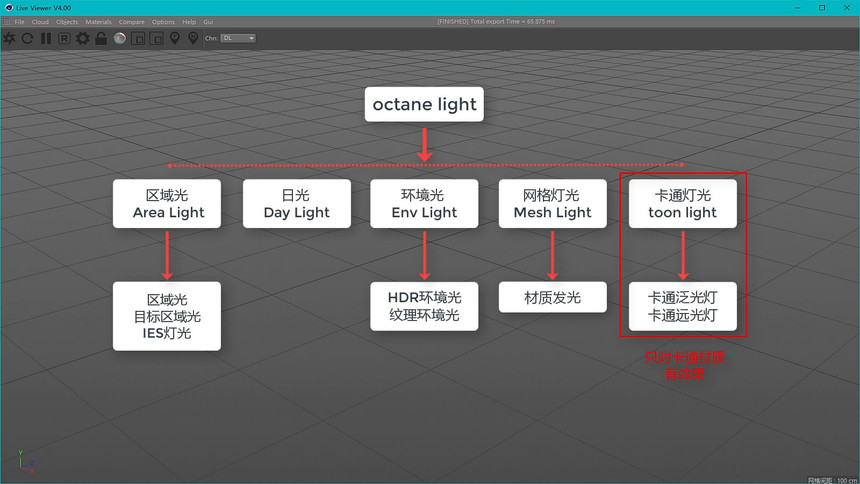Screen dimensions: 860x484
Task: Select the film region icon
Action: pyautogui.click(x=156, y=38)
